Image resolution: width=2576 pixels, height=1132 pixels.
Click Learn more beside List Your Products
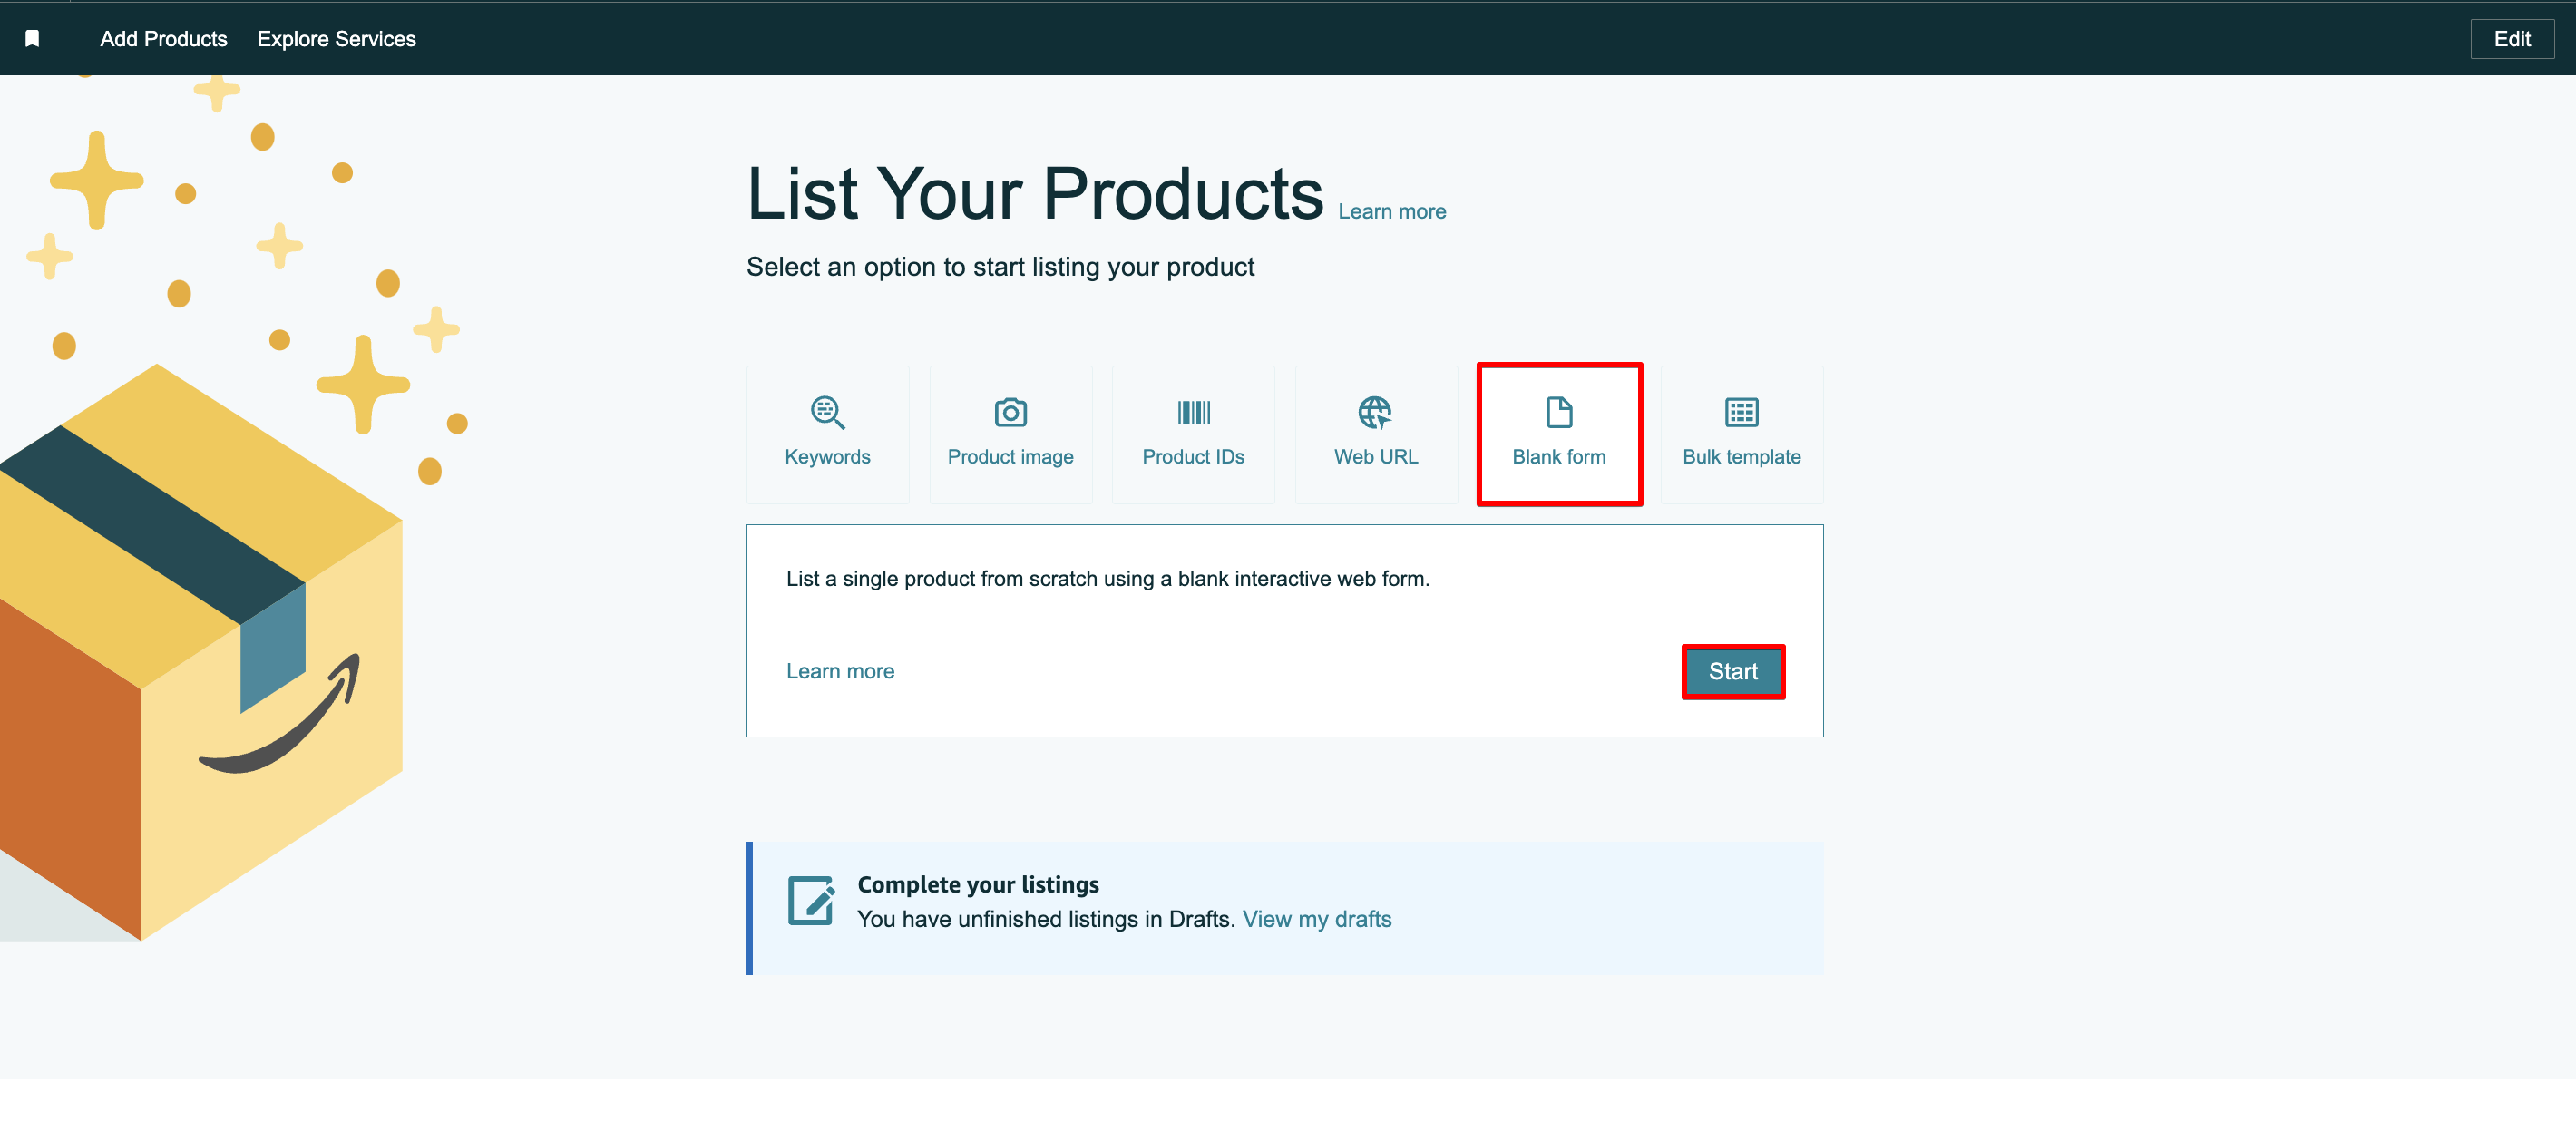(x=1391, y=211)
